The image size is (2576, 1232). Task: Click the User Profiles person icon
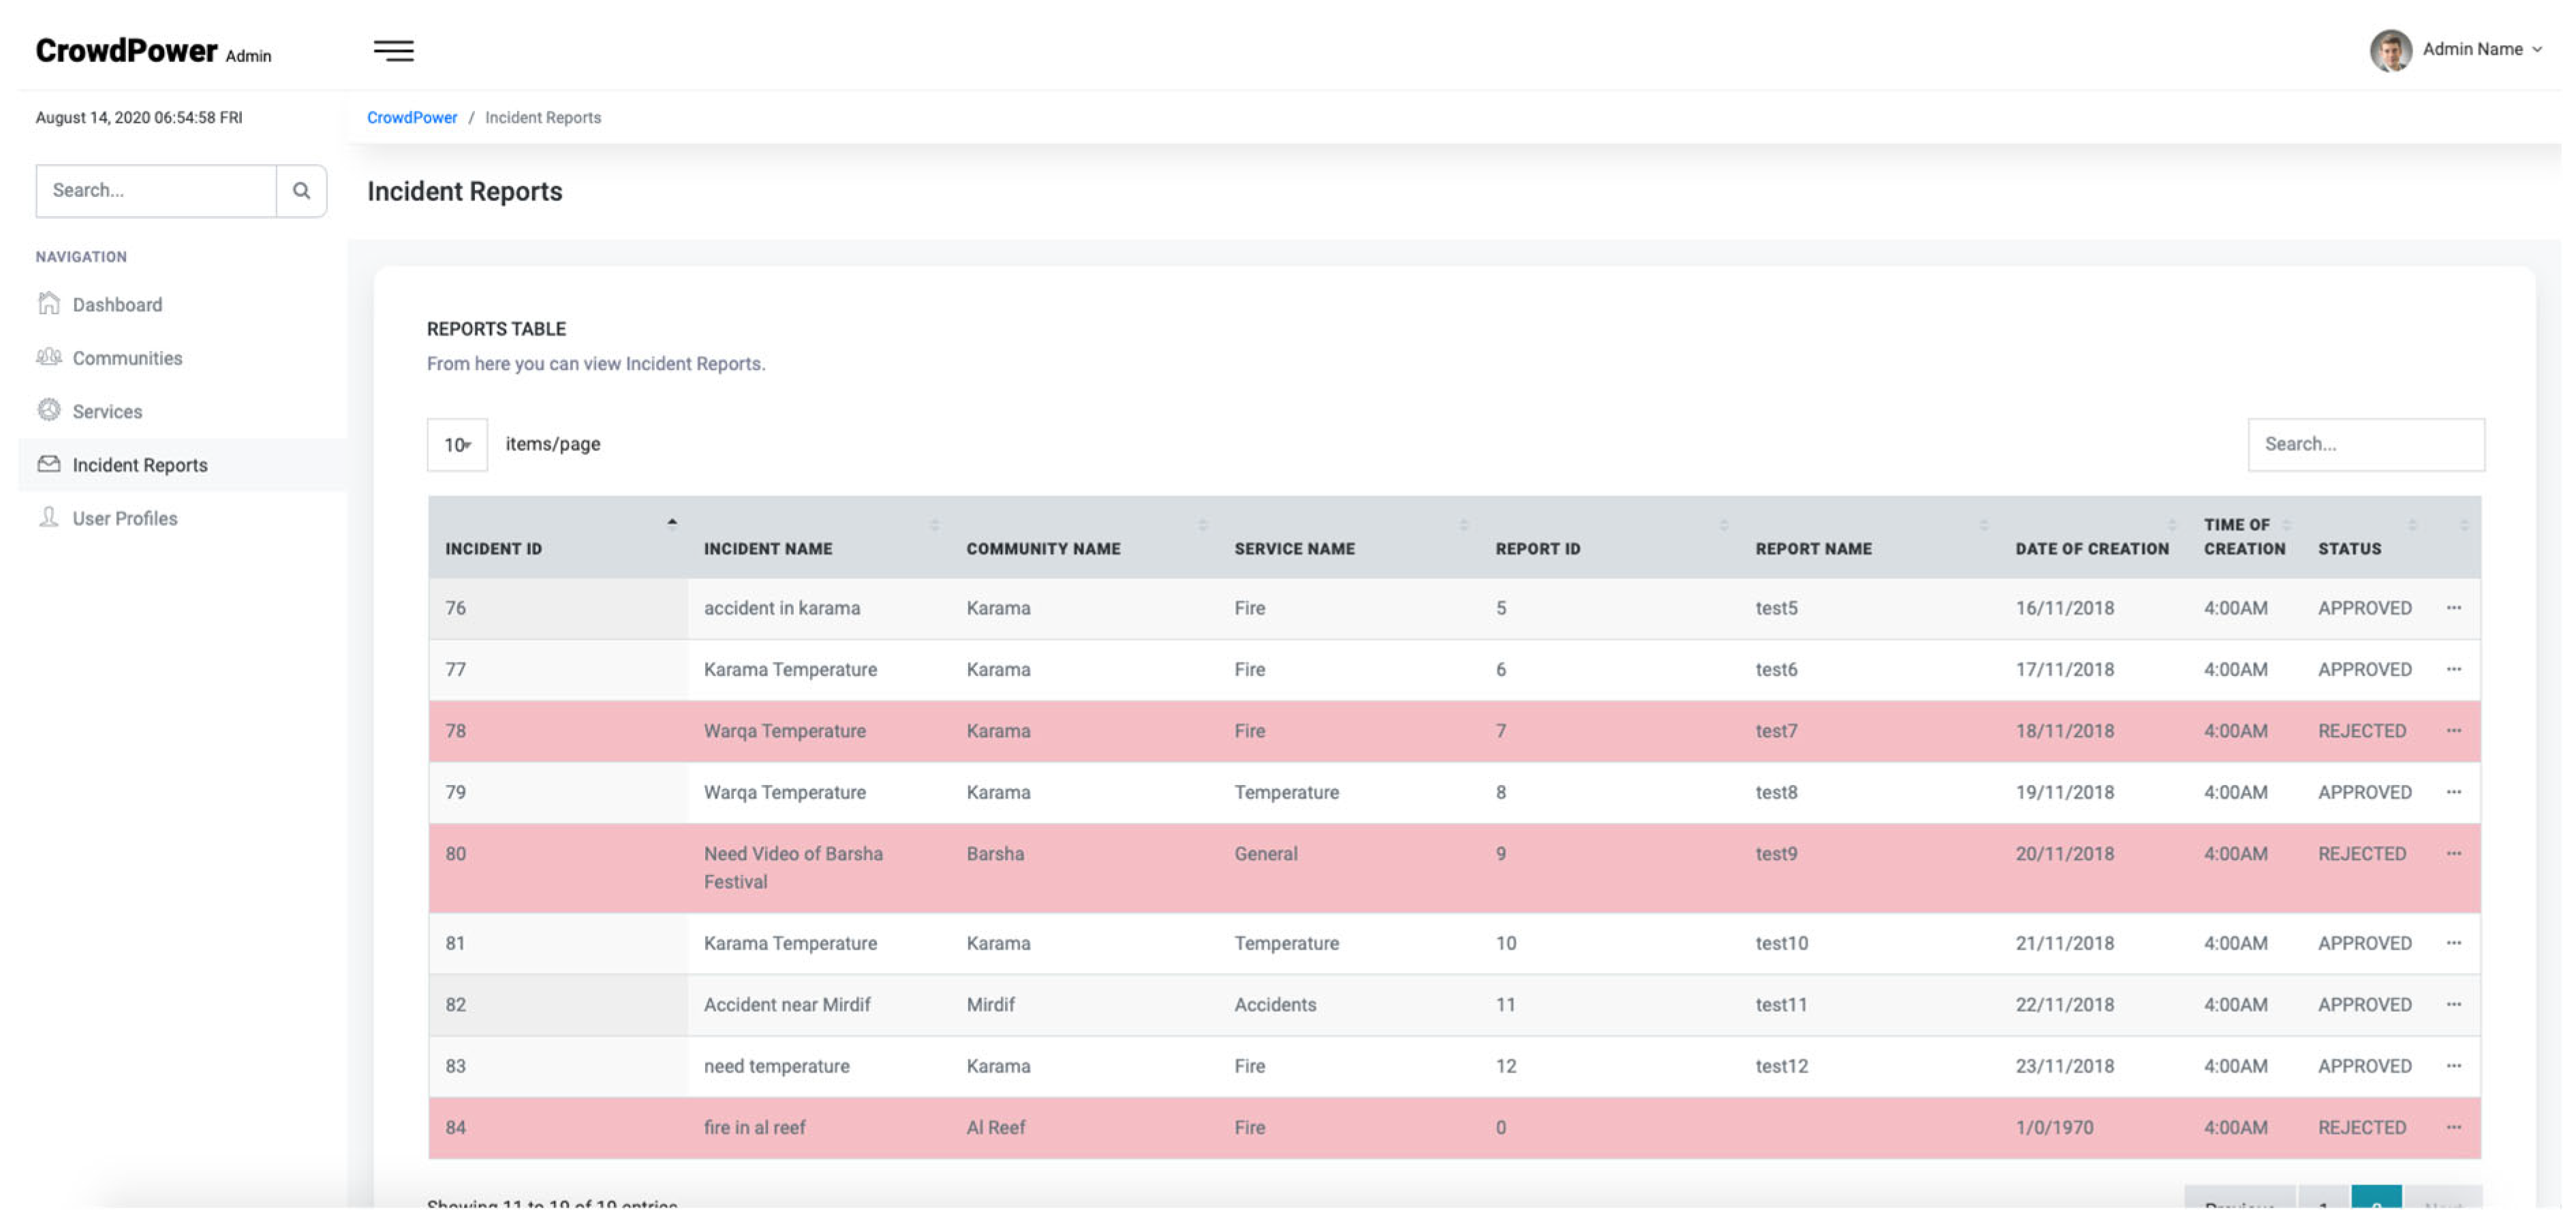tap(49, 517)
